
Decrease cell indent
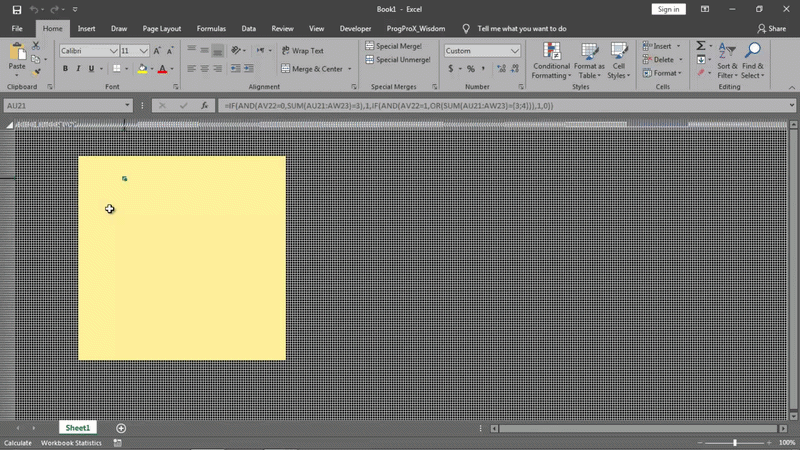pos(236,68)
